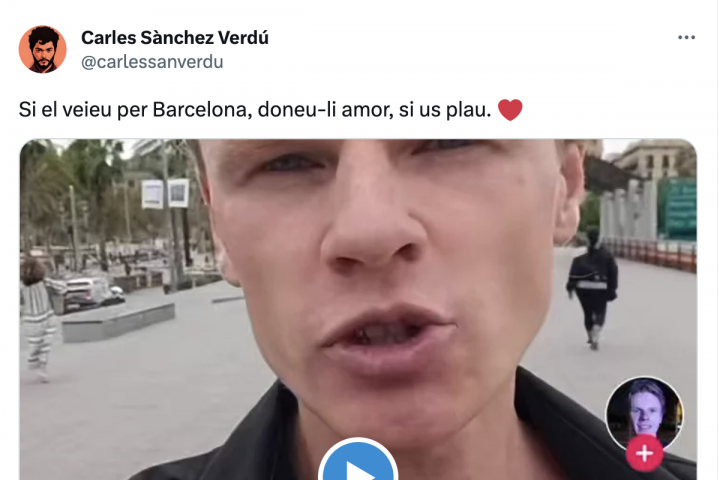This screenshot has width=720, height=480.
Task: Click the phrase "si us plau" in the tweet
Action: (444, 110)
